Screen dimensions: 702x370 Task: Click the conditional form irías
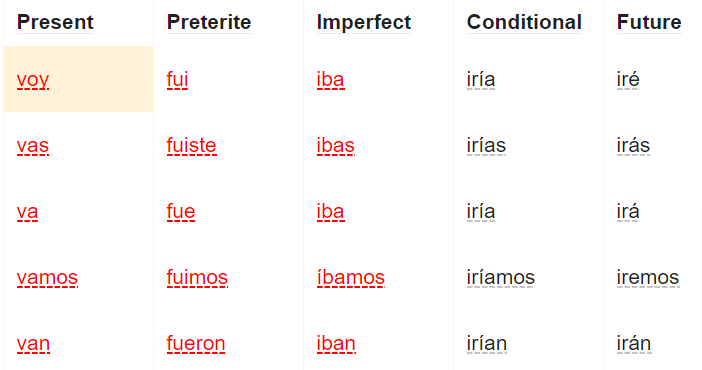(x=487, y=146)
